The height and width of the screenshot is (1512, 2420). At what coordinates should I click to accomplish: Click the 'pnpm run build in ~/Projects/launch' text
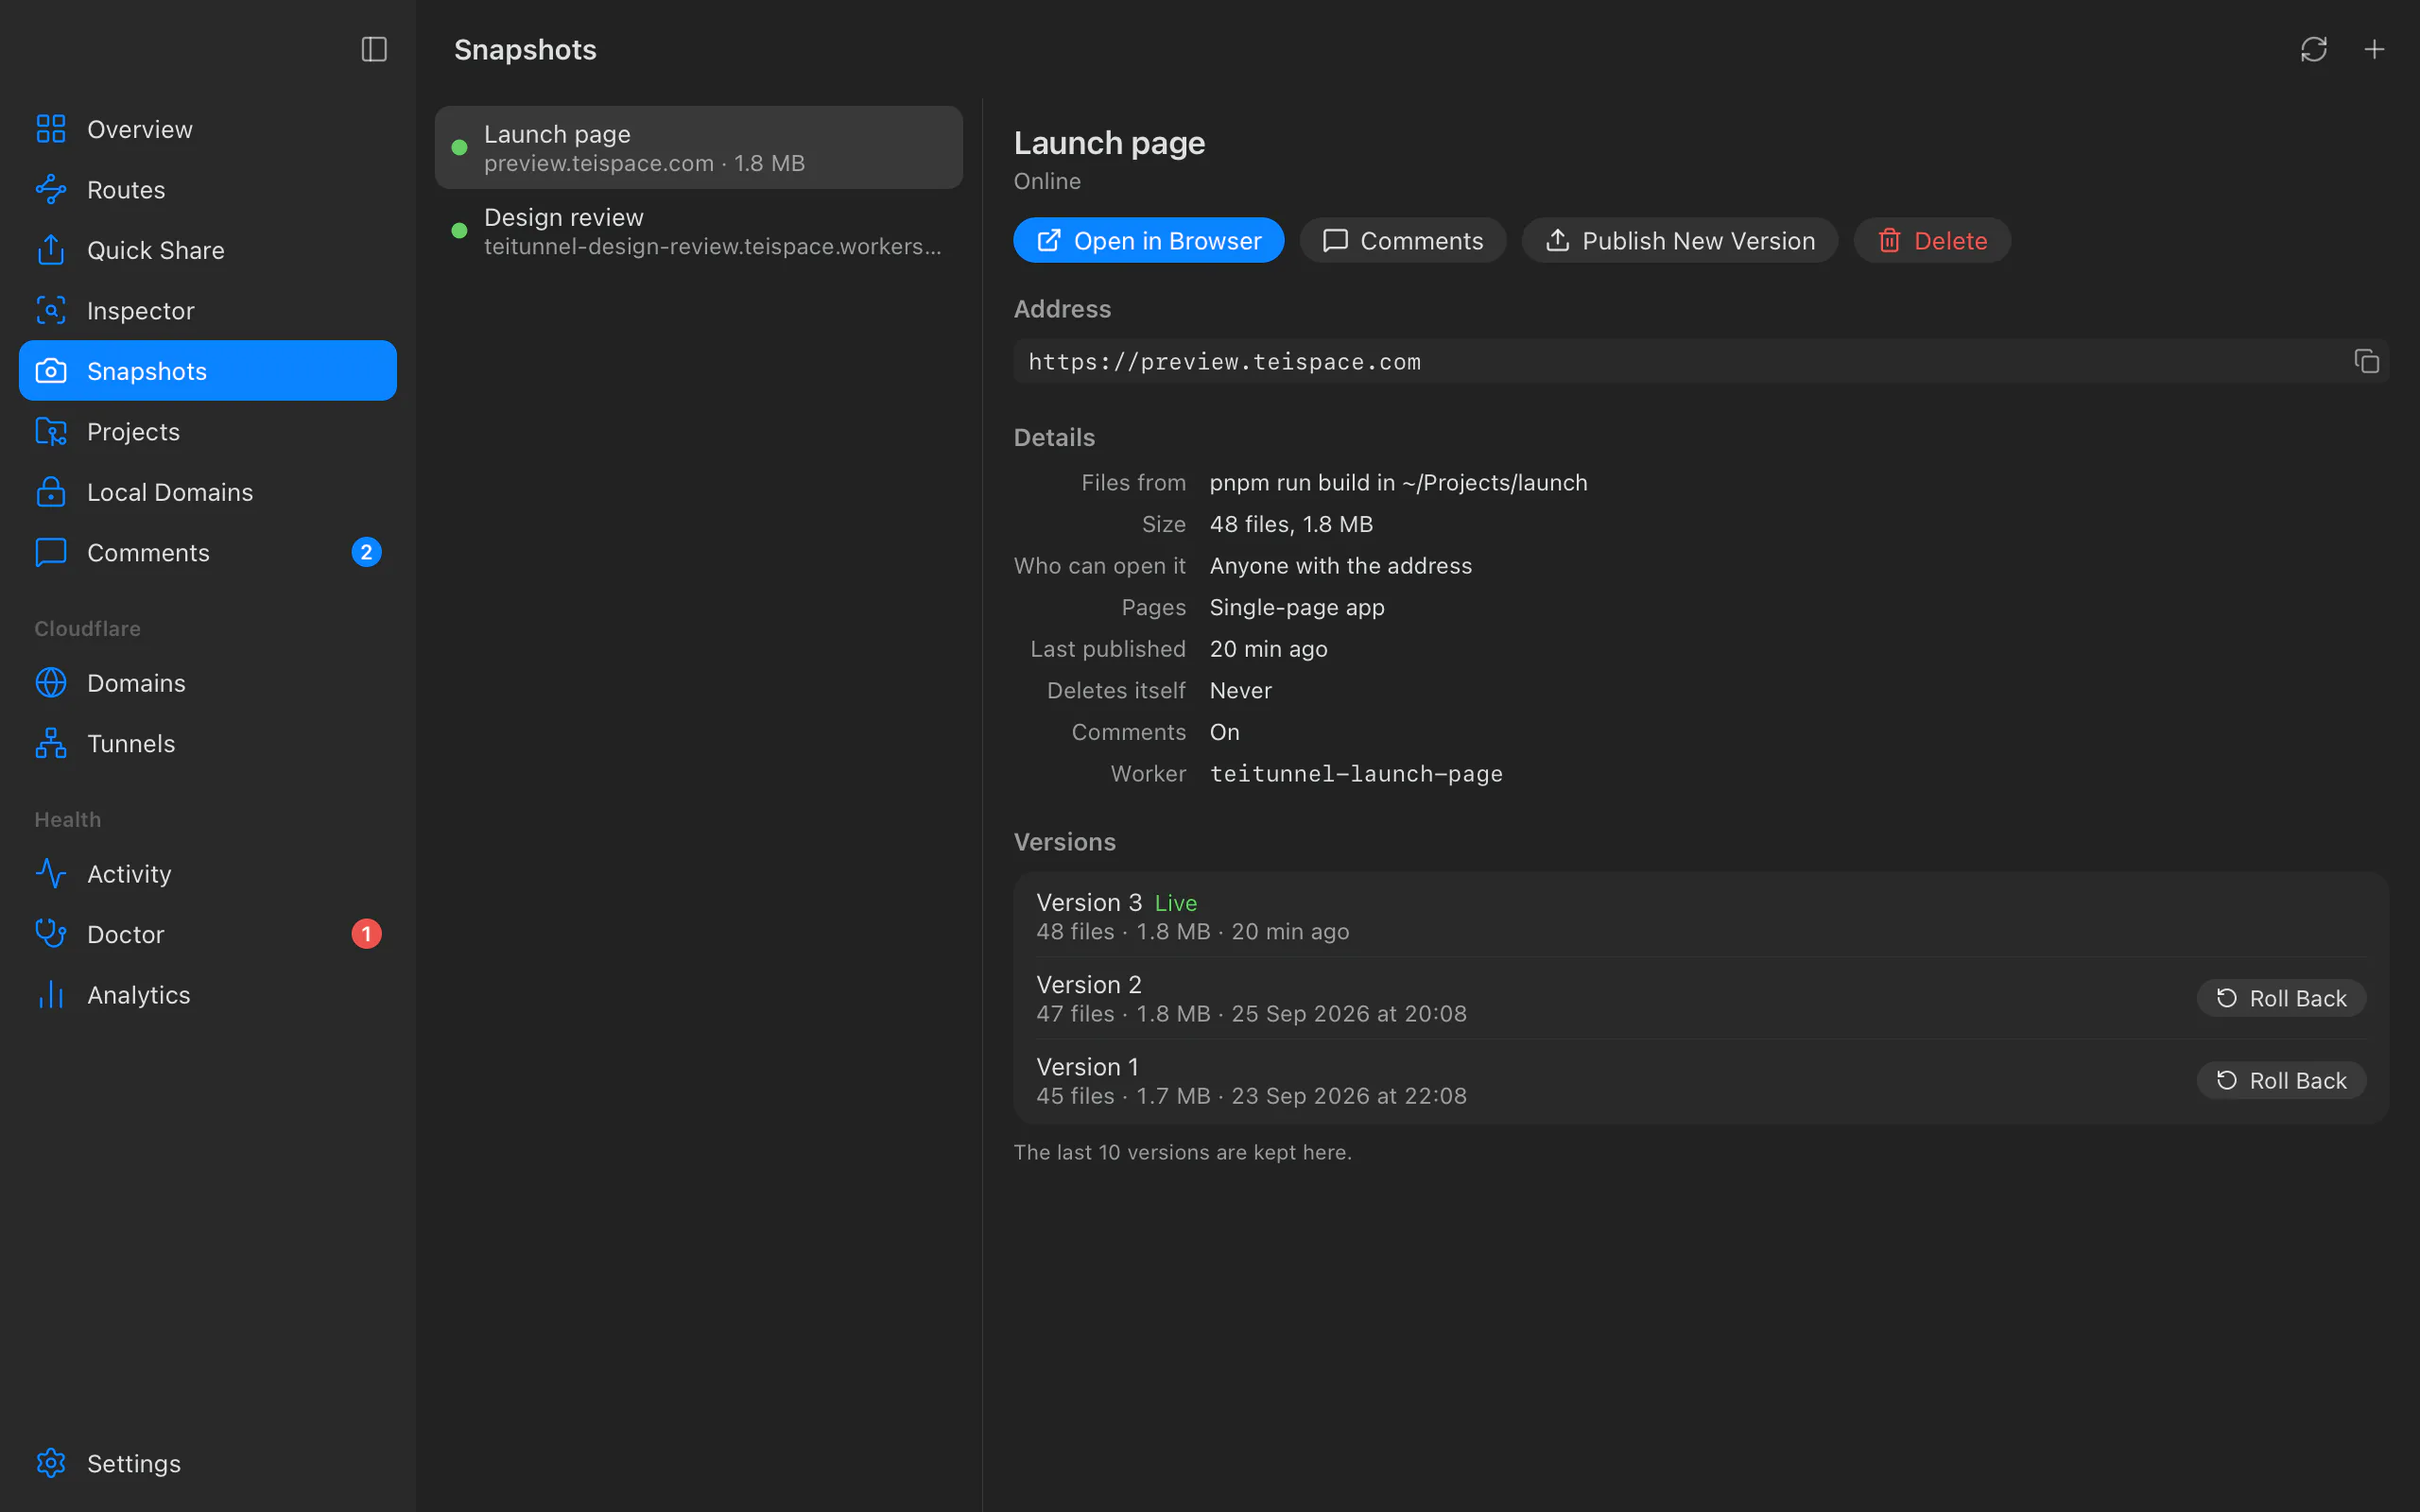pos(1398,483)
